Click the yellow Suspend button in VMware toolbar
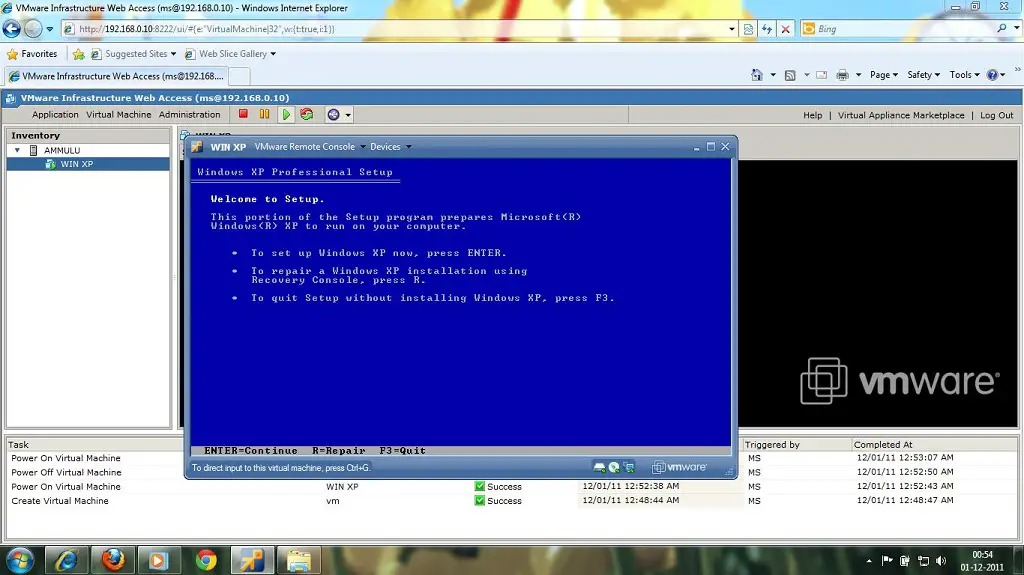Image resolution: width=1024 pixels, height=575 pixels. point(264,114)
